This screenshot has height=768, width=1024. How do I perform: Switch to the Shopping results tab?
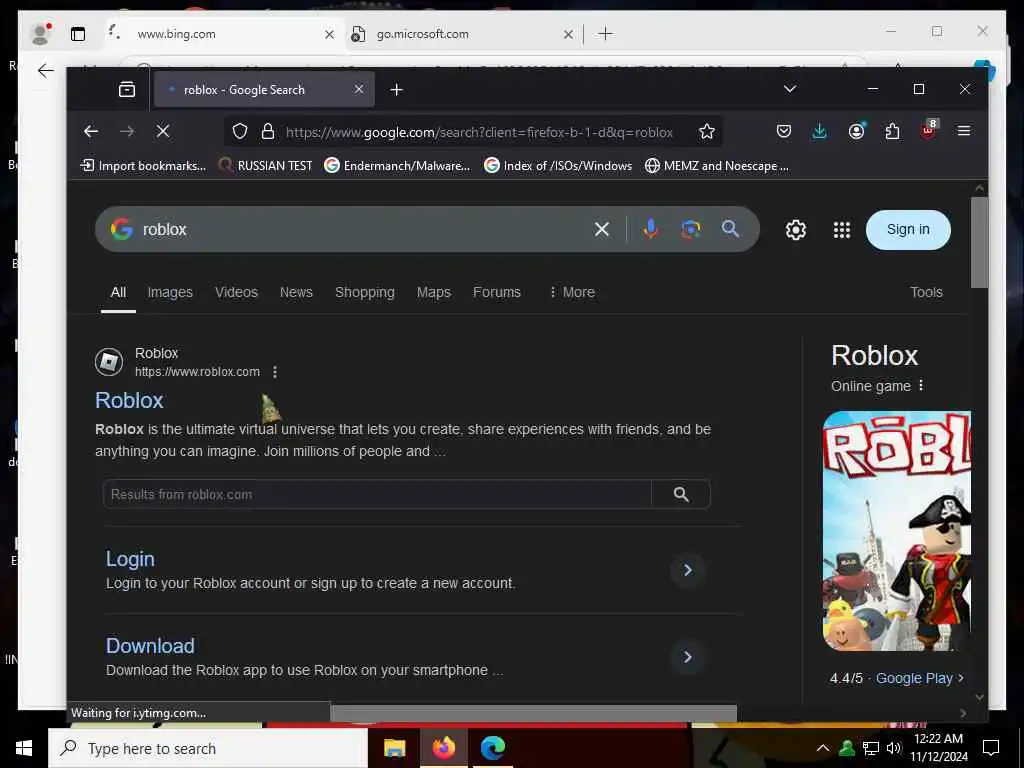tap(365, 292)
